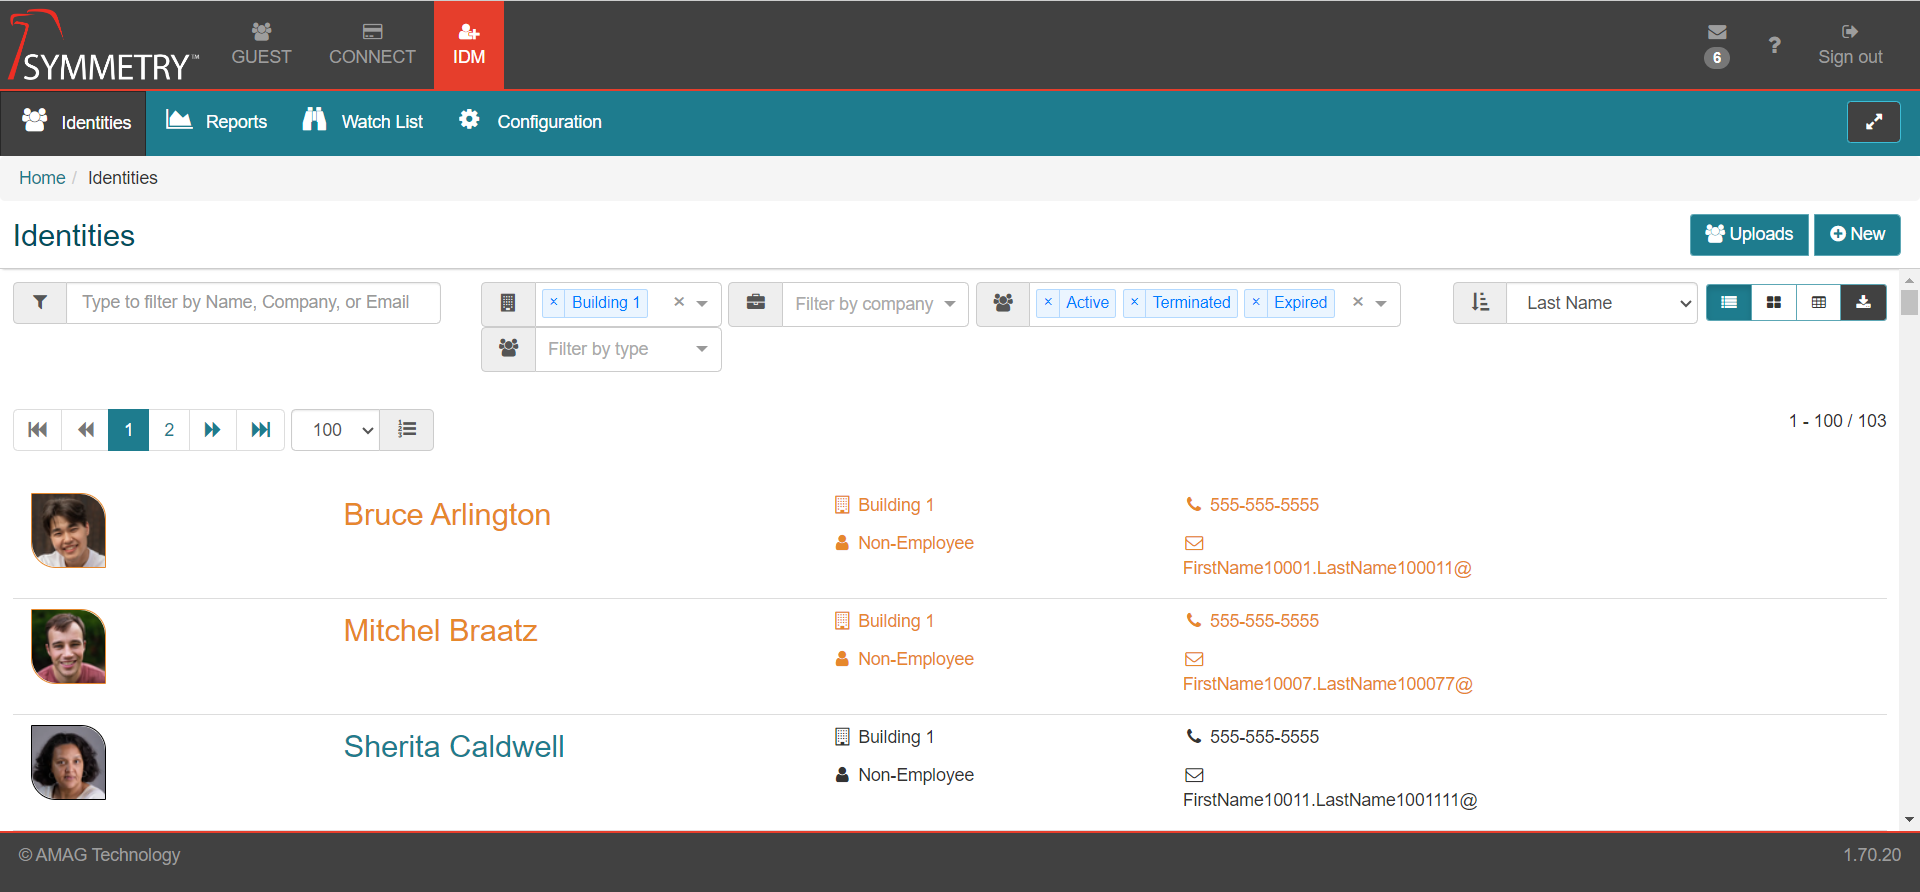Open the messages envelope icon
Screen dimensions: 1920x892
tap(1716, 33)
